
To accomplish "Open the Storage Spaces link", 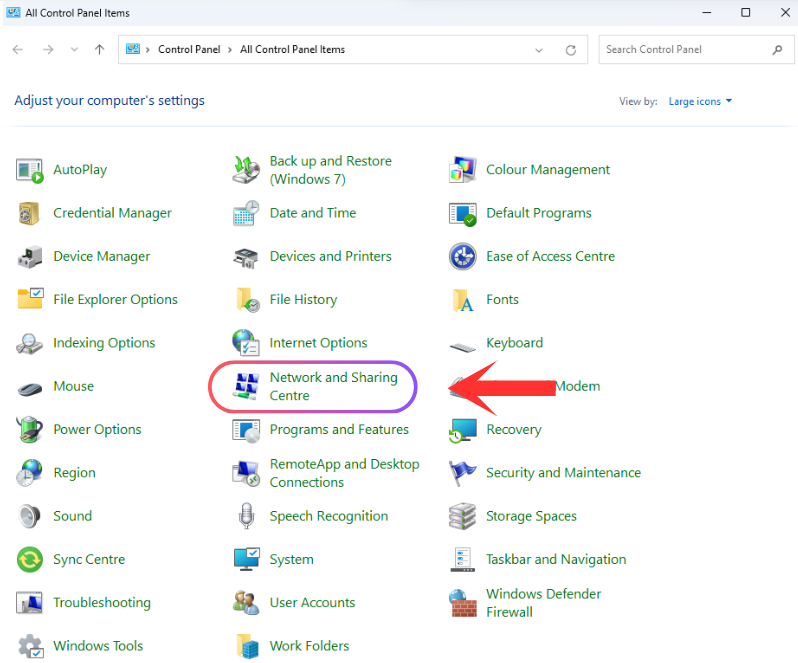I will (531, 516).
